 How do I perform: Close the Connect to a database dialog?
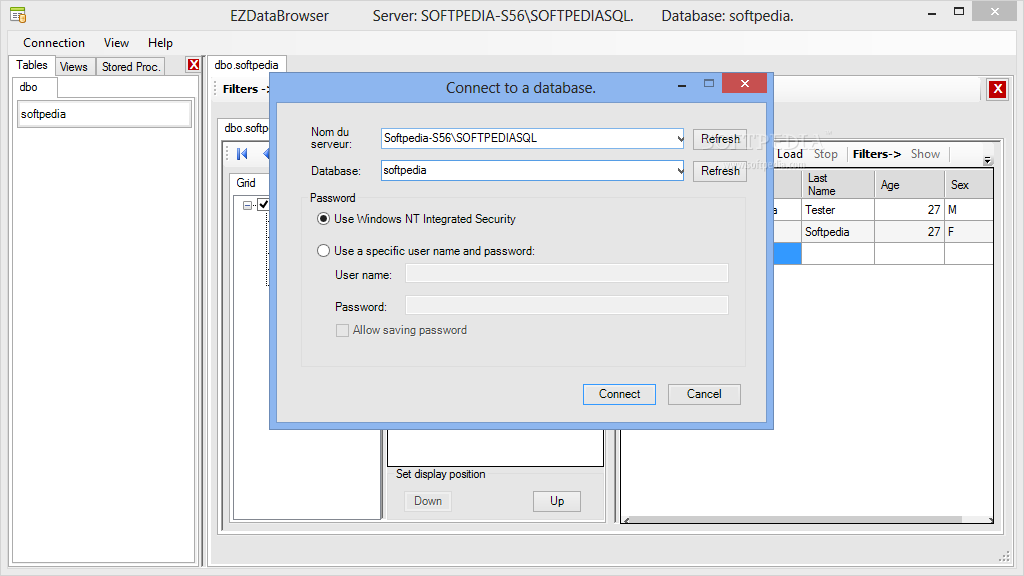click(x=744, y=84)
